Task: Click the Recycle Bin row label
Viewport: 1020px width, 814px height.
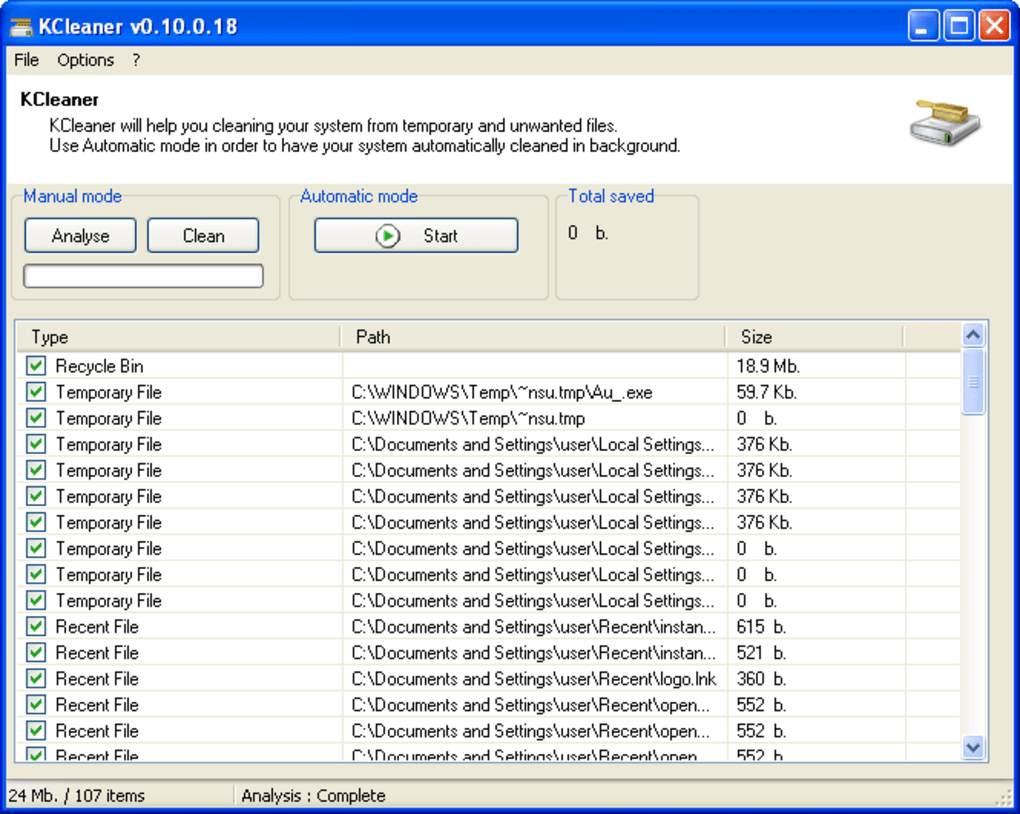Action: pos(99,366)
